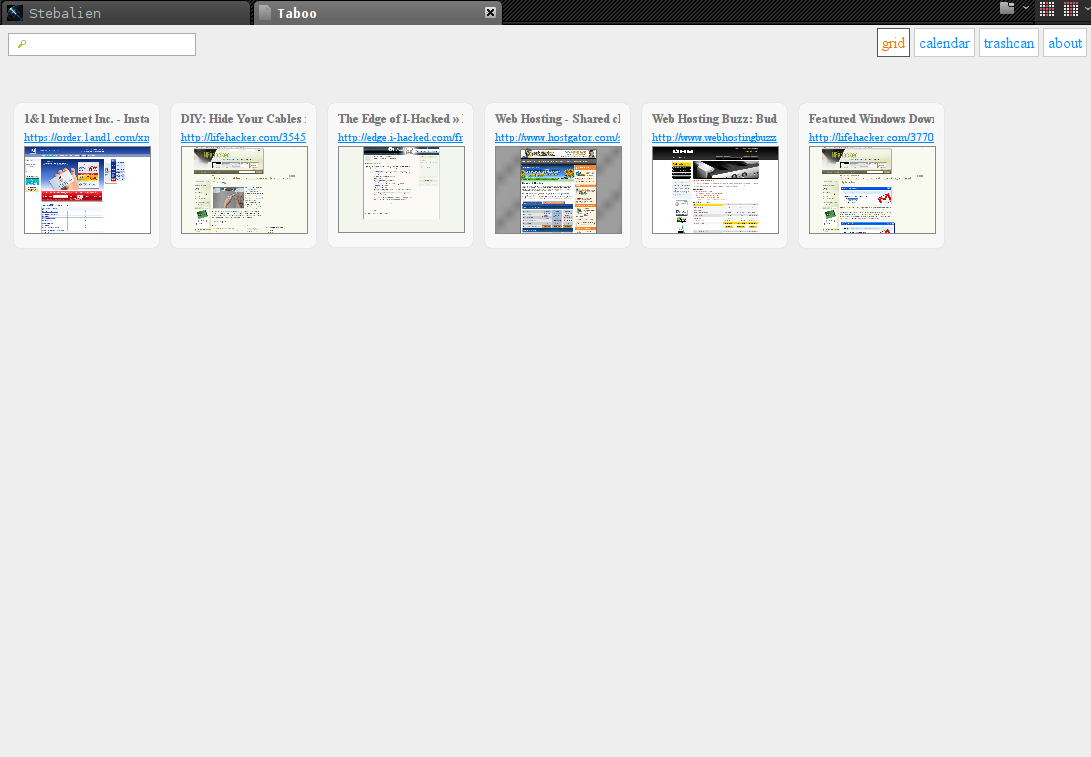Click the 1&1 Internet Inc. thumbnail

coord(87,190)
